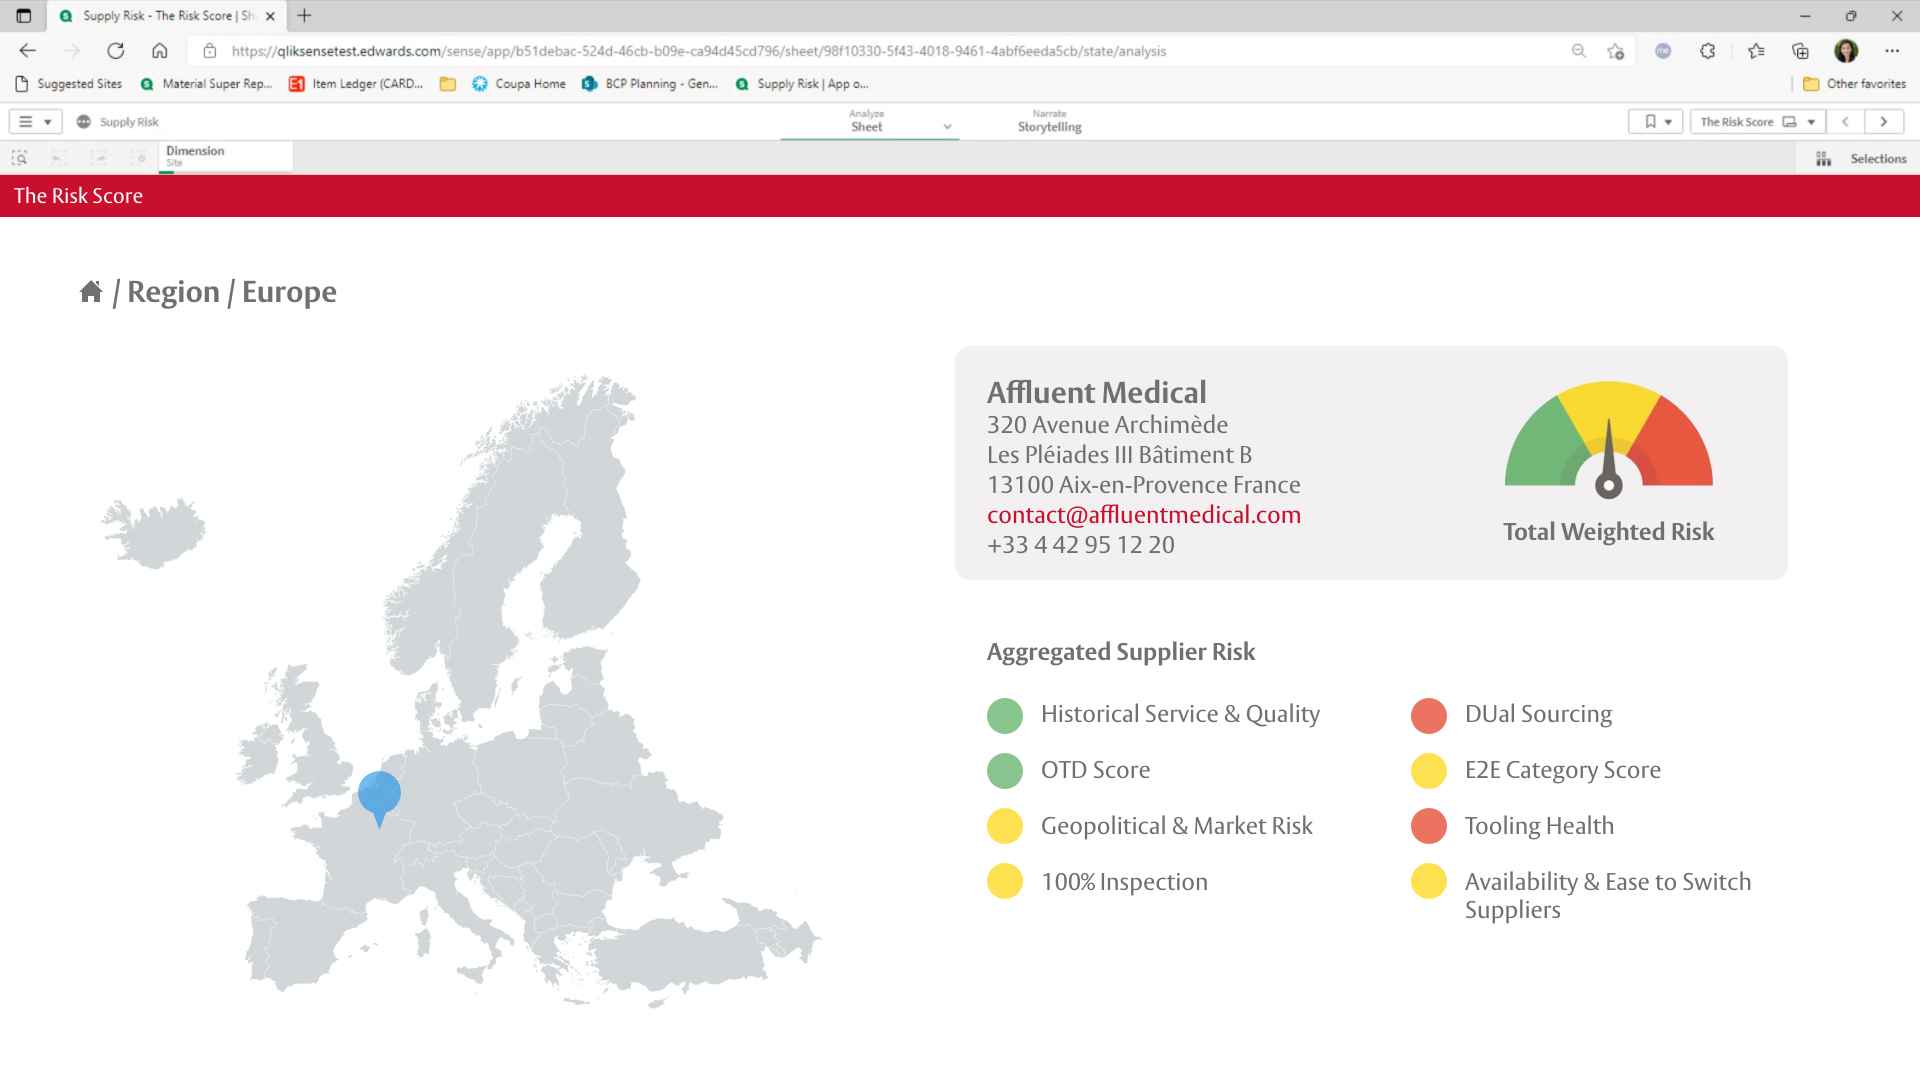The width and height of the screenshot is (1920, 1080).
Task: Click the yellow Geopolitical & Market Risk indicator
Action: click(x=1005, y=827)
